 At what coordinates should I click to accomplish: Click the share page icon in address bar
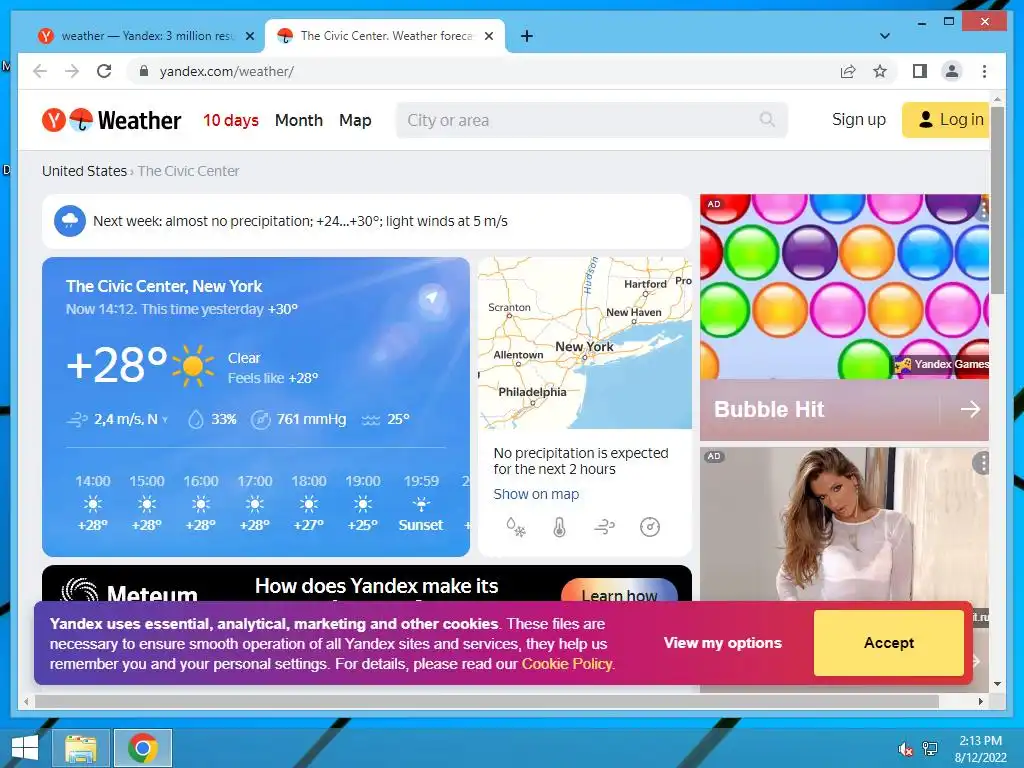848,71
